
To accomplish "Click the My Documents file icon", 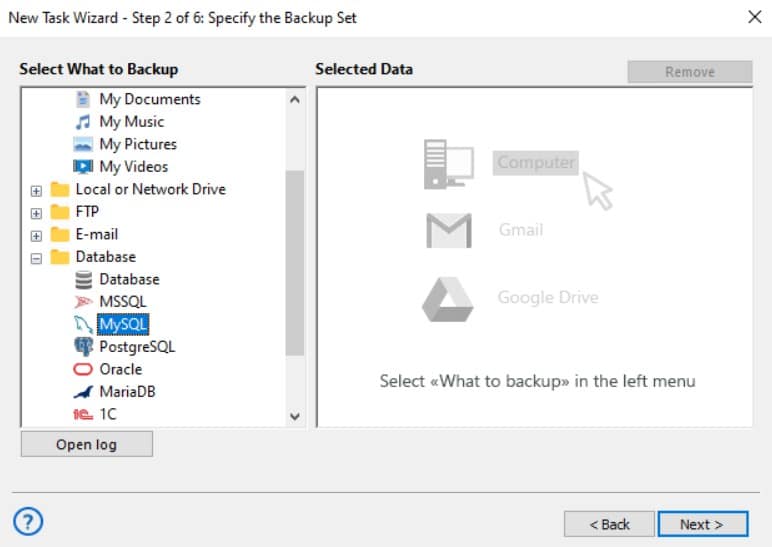I will [x=83, y=99].
